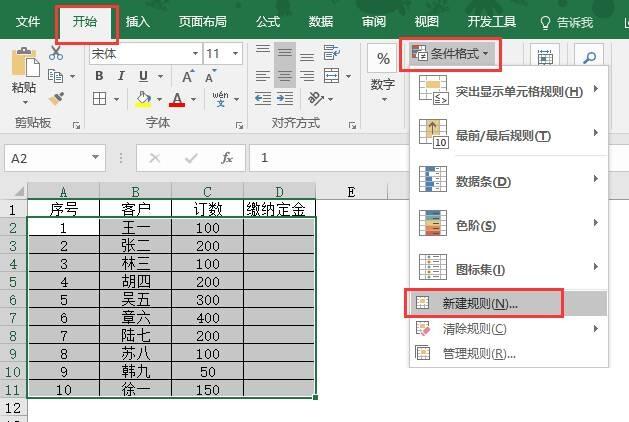Switch to the 插入 tab

coord(138,22)
